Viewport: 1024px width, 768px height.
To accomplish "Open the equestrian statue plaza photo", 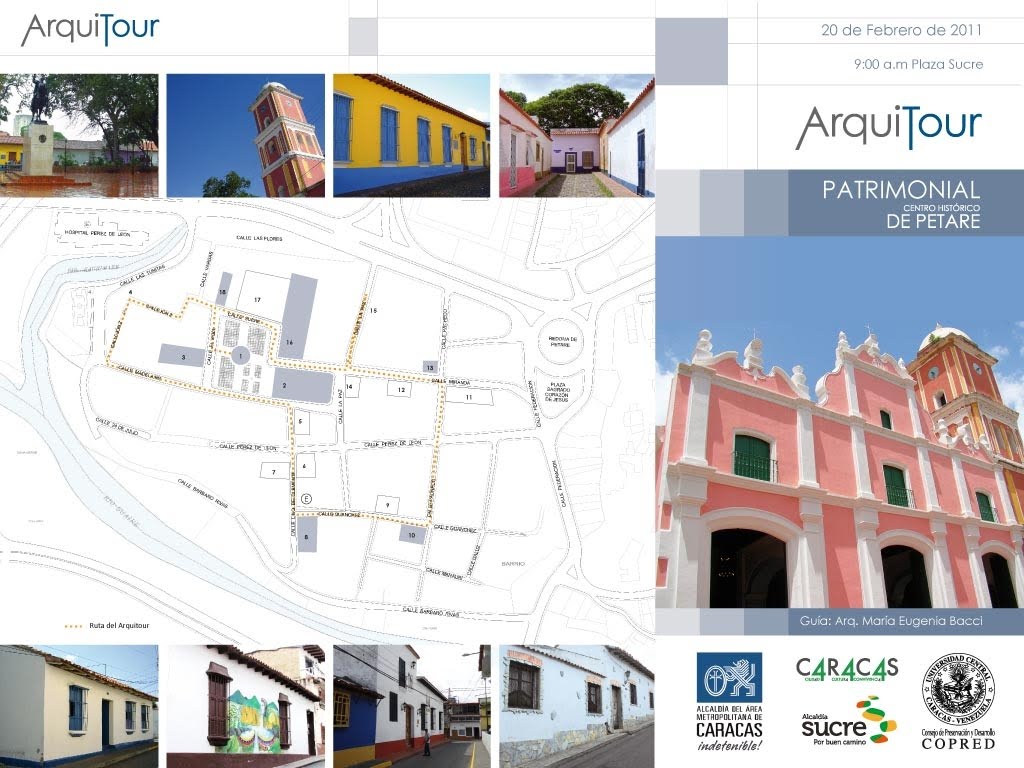I will pos(79,135).
